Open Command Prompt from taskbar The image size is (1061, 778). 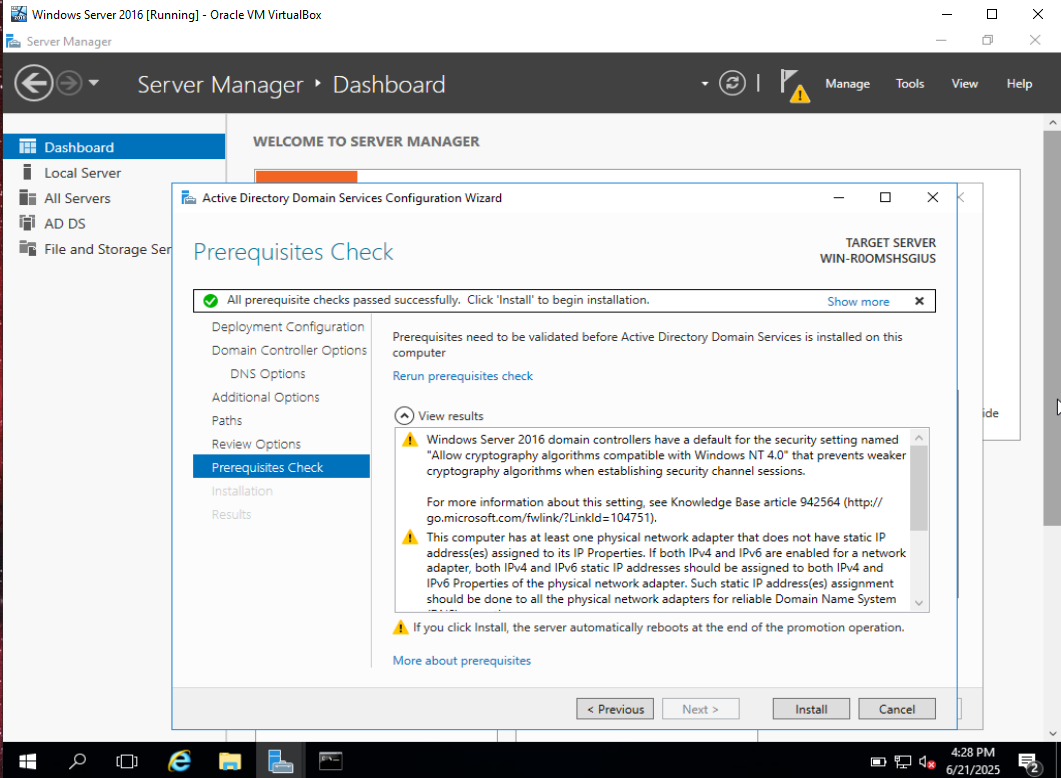point(331,761)
